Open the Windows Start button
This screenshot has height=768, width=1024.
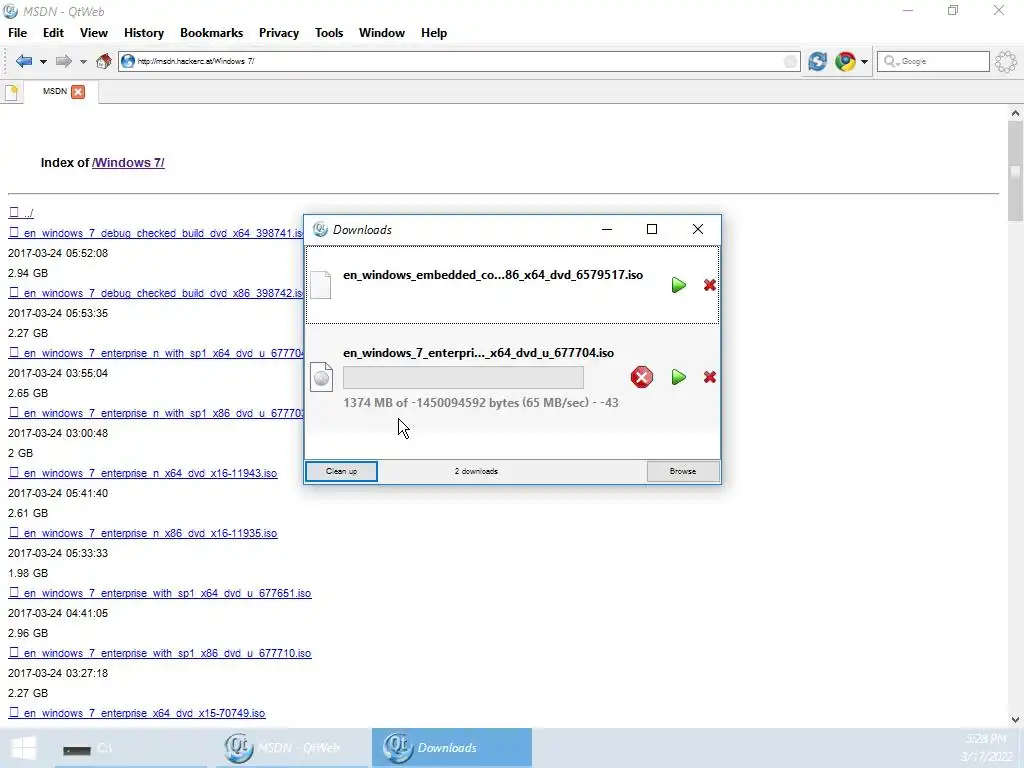(24, 748)
